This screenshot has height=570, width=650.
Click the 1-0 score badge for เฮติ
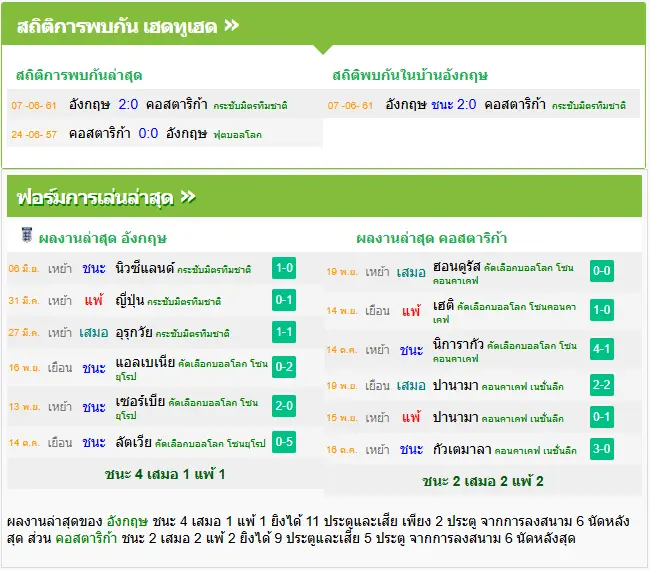[602, 310]
